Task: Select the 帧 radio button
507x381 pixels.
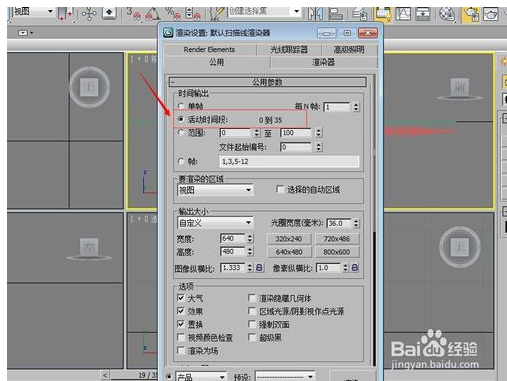Action: tap(181, 161)
